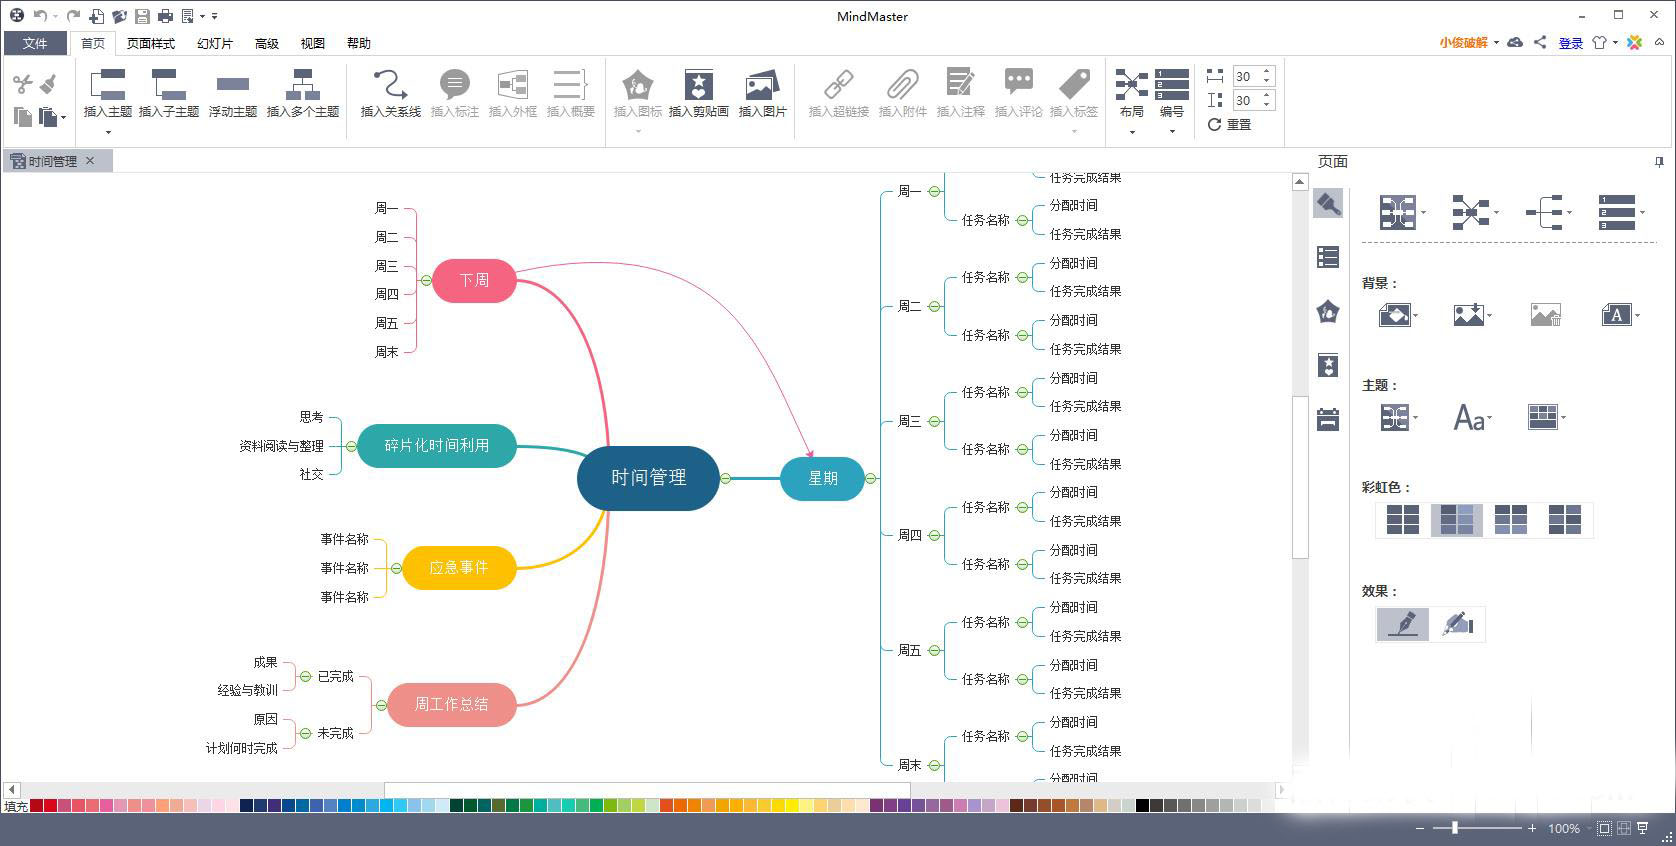Collapse the 星期 node's children

870,478
